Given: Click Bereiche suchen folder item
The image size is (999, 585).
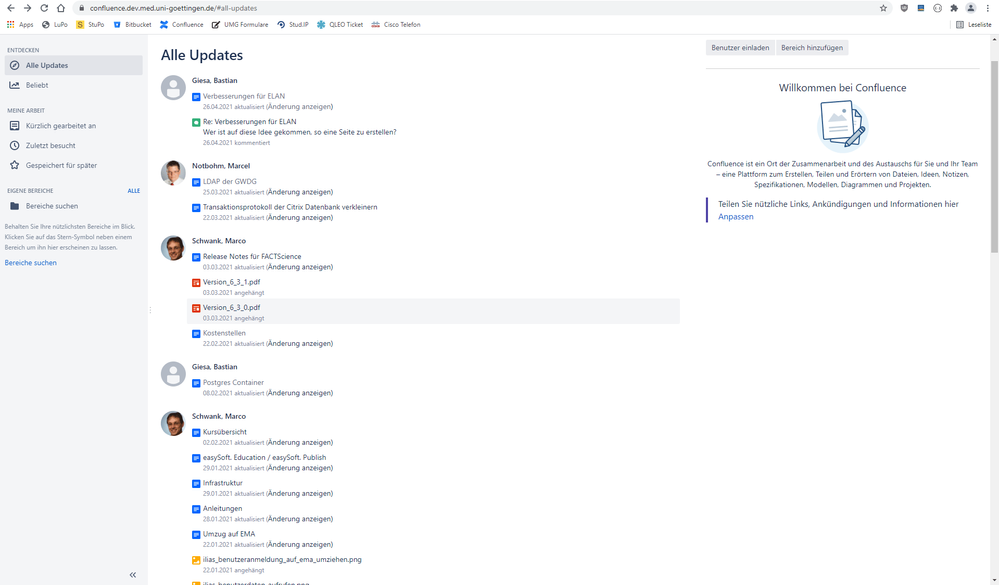Looking at the screenshot, I should click(x=73, y=206).
